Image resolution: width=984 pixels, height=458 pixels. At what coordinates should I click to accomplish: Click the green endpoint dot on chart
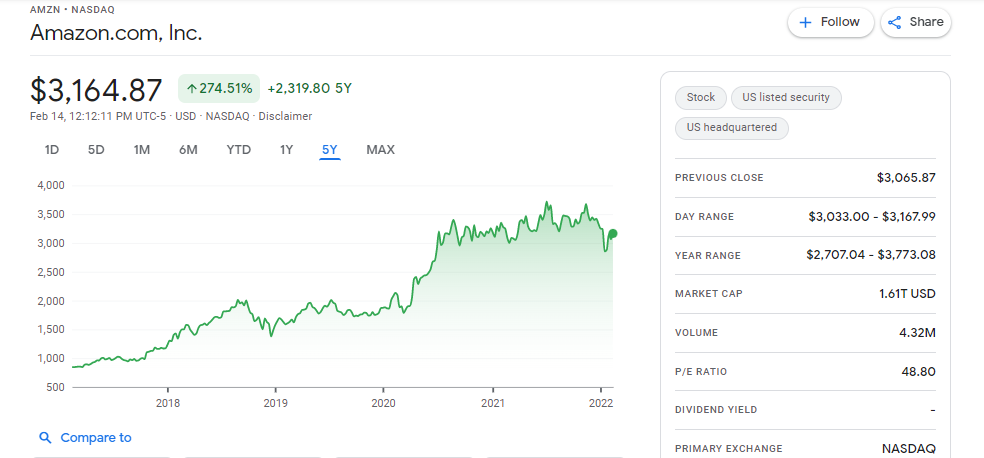click(x=613, y=233)
